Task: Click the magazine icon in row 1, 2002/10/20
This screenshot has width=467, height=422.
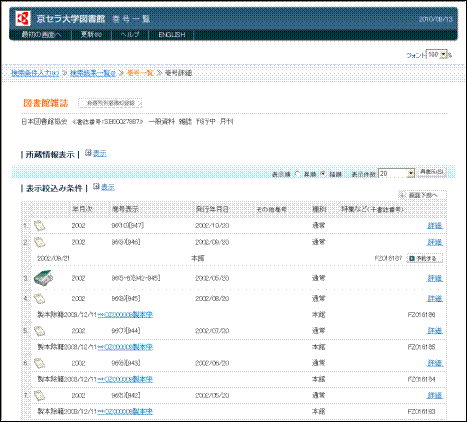Action: click(40, 226)
